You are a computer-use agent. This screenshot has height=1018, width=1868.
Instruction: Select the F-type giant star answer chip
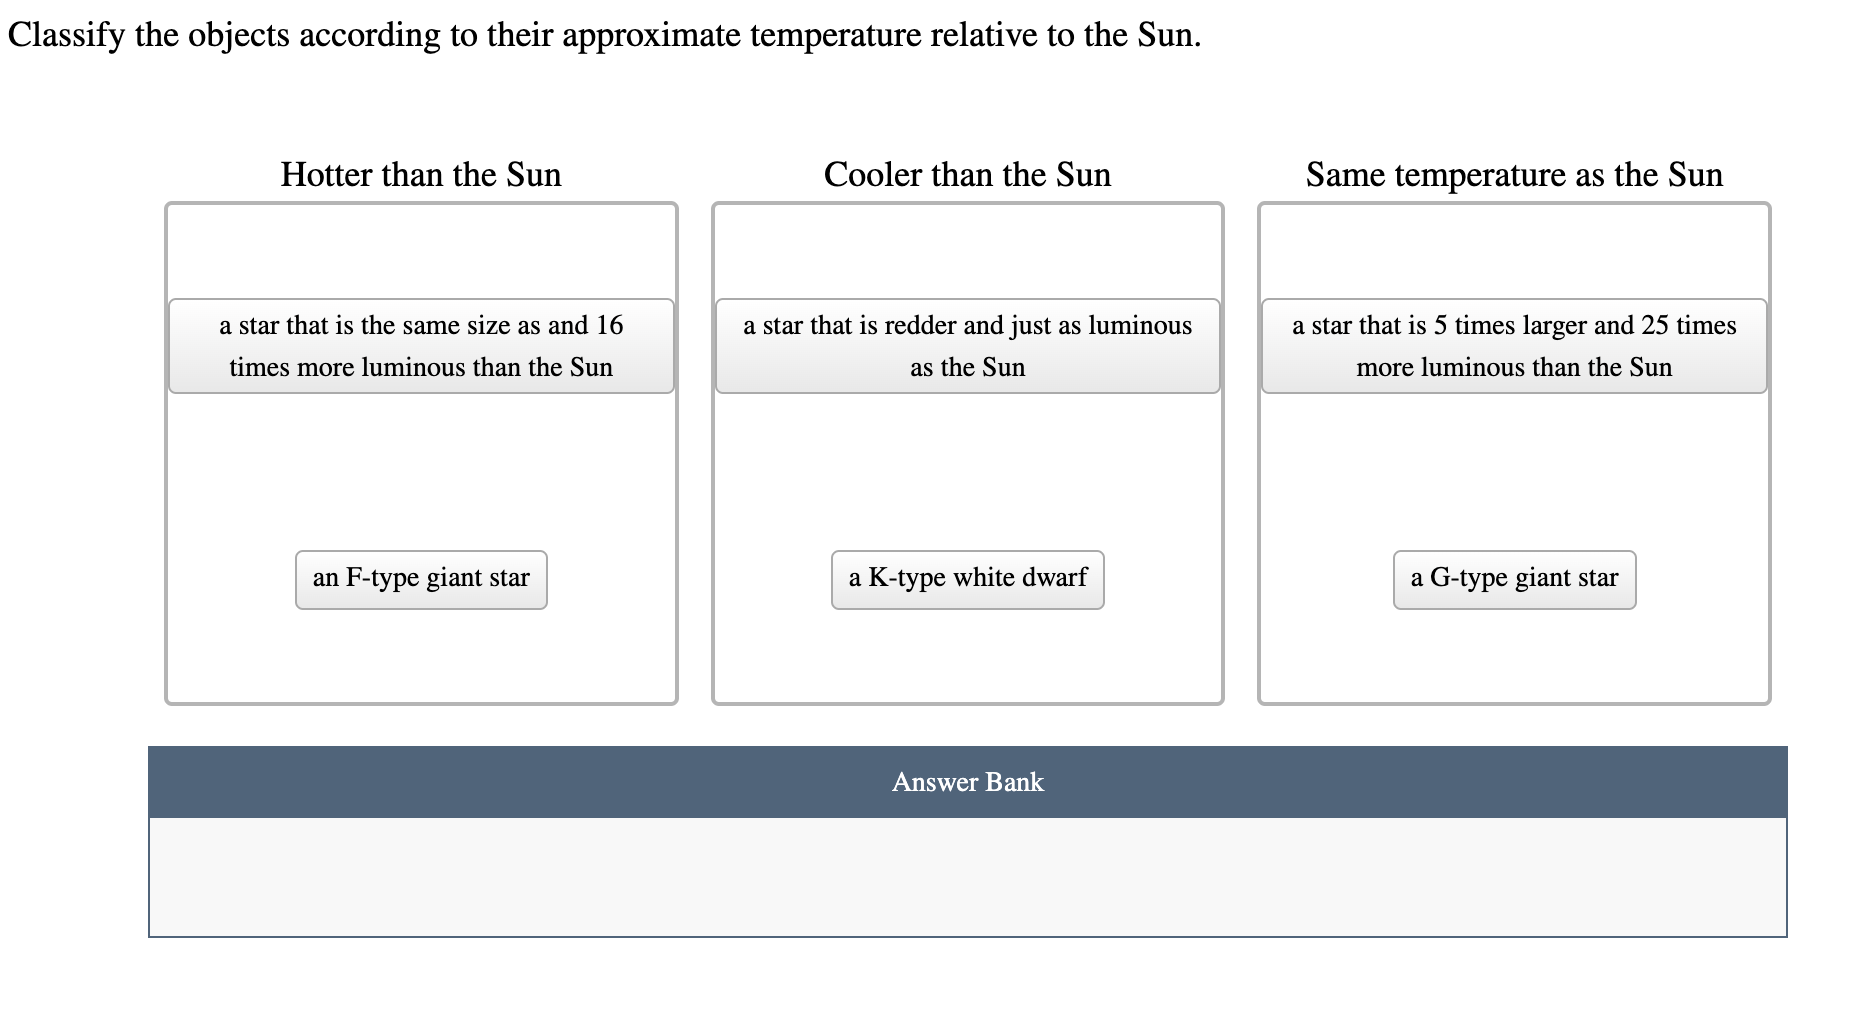pos(420,578)
